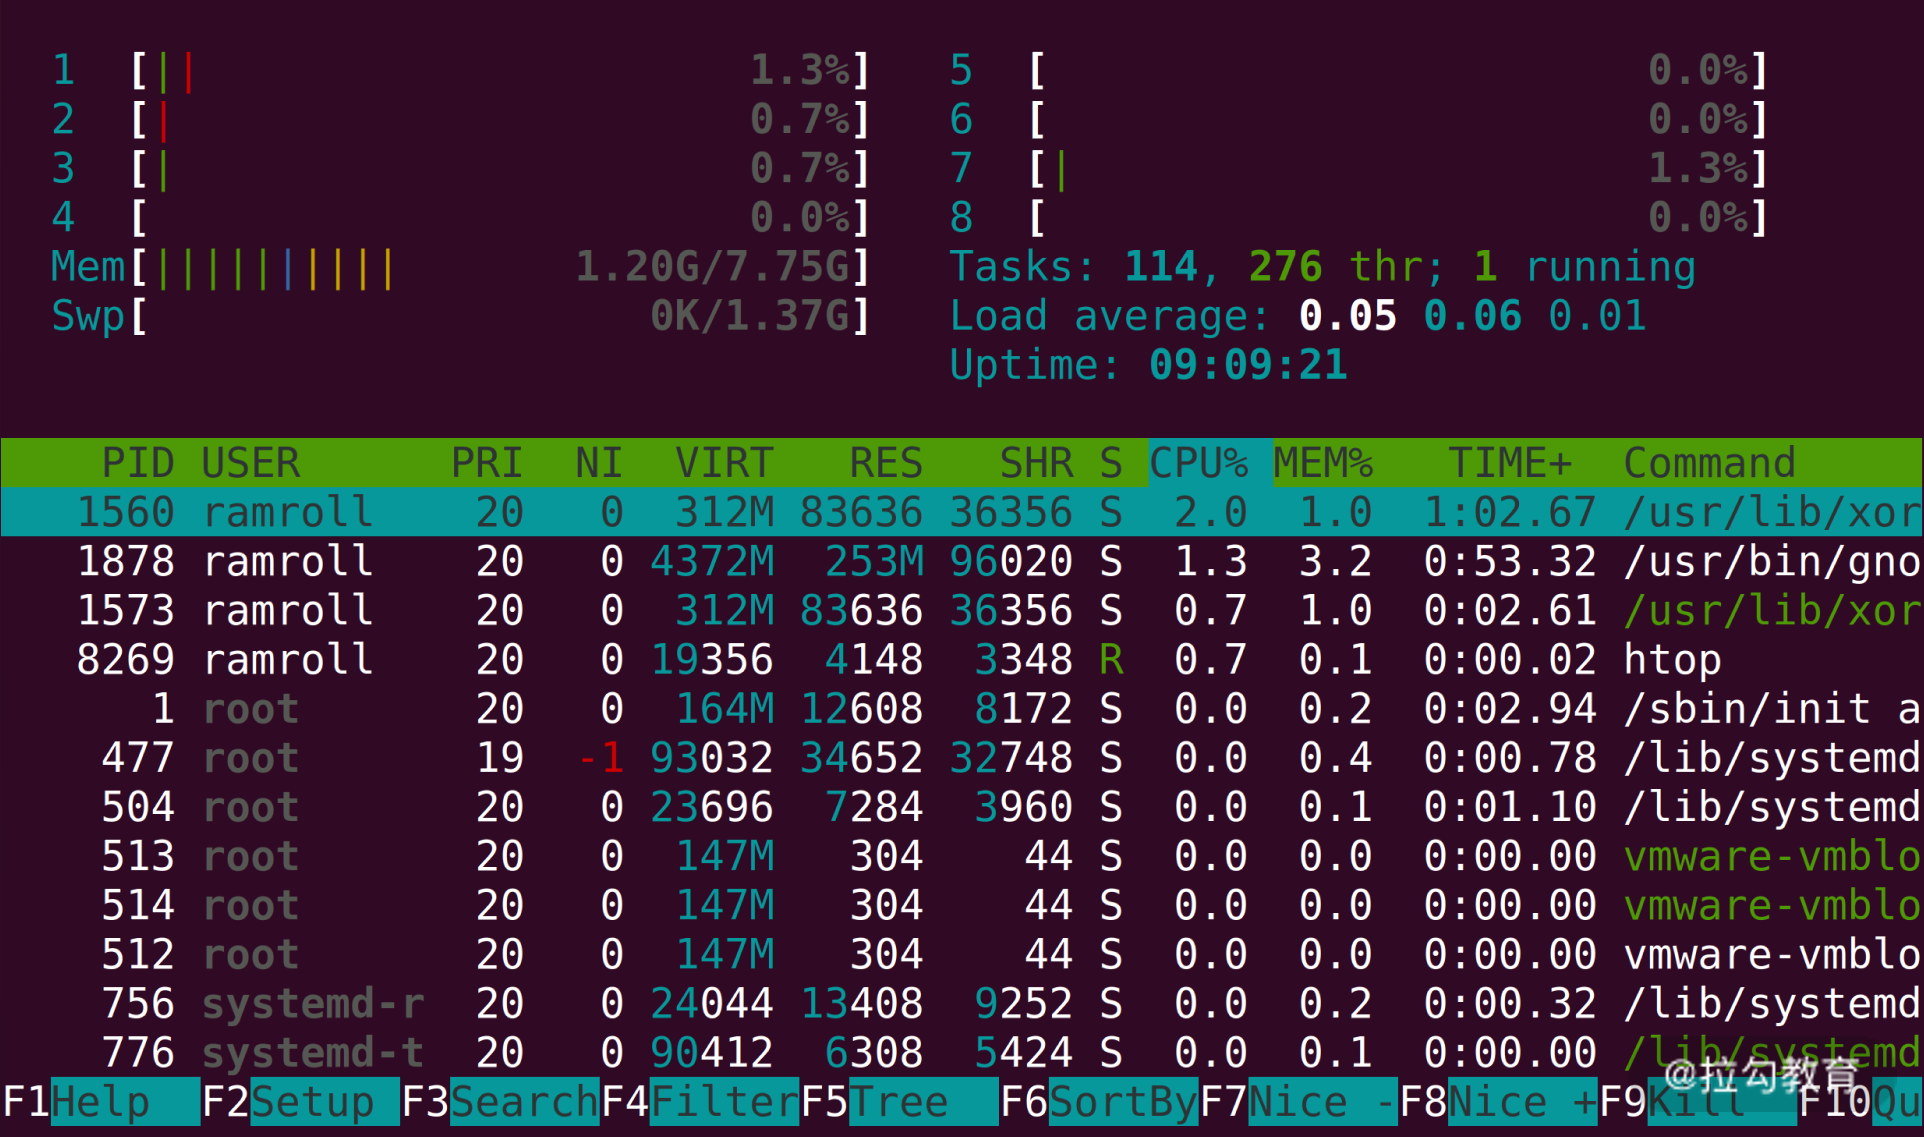Click the Command column header
The height and width of the screenshot is (1137, 1924).
(1709, 463)
